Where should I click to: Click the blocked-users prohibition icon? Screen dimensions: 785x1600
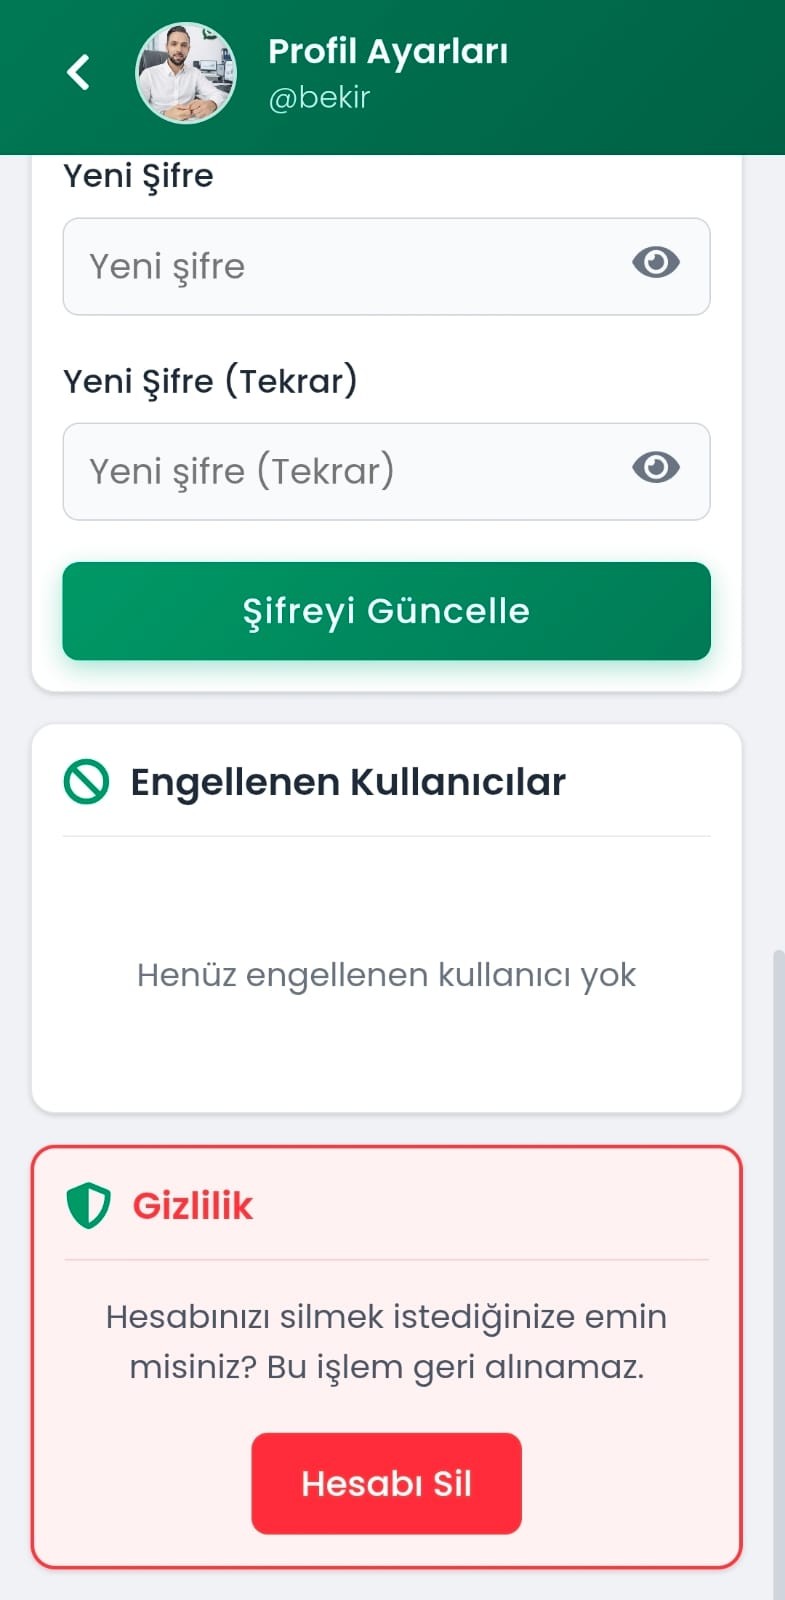point(86,782)
